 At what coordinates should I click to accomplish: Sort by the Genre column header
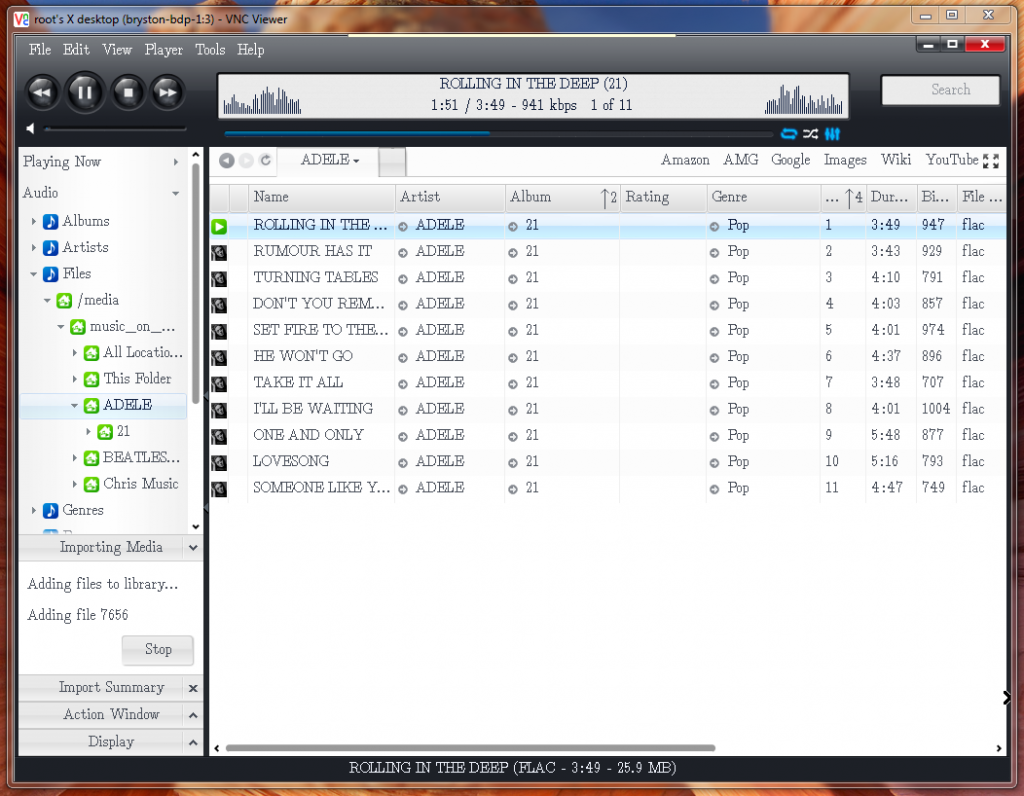(763, 197)
